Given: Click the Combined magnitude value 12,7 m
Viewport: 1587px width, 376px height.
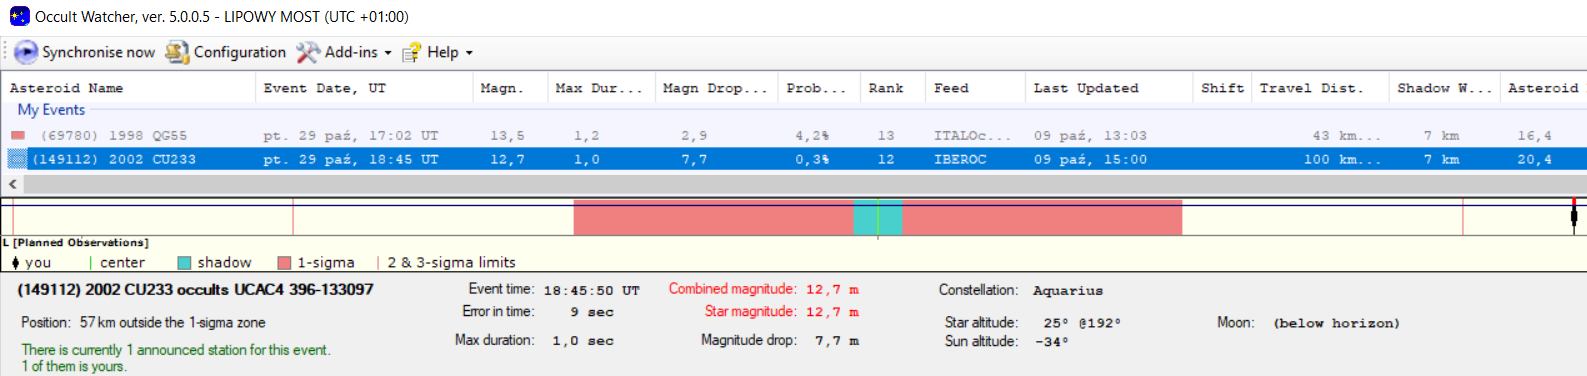Looking at the screenshot, I should pyautogui.click(x=832, y=290).
